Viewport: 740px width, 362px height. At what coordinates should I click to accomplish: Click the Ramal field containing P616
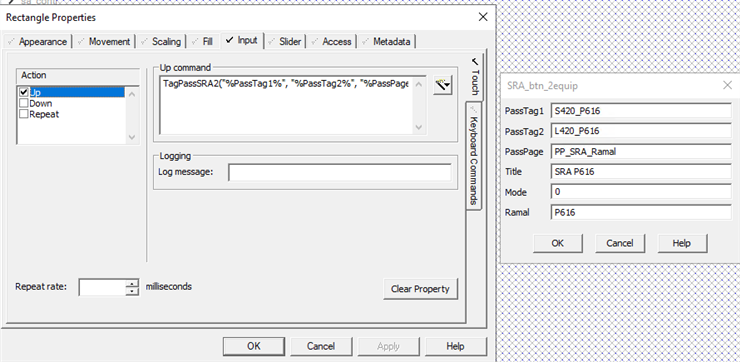(641, 212)
